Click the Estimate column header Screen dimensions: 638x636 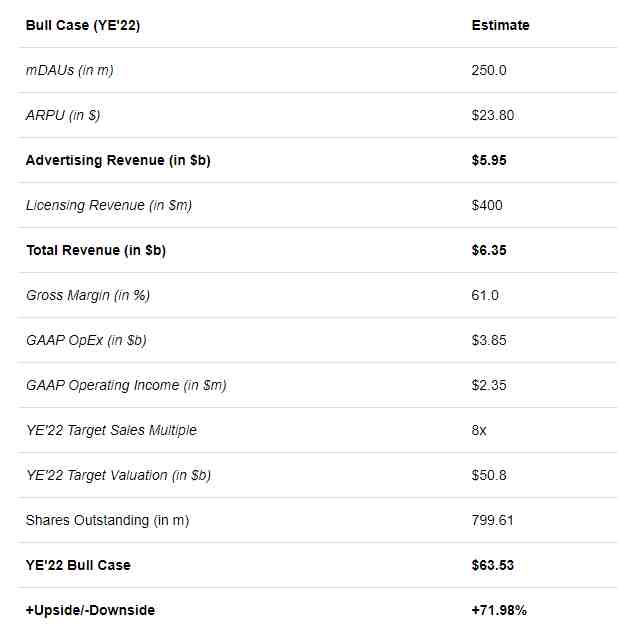coord(500,25)
